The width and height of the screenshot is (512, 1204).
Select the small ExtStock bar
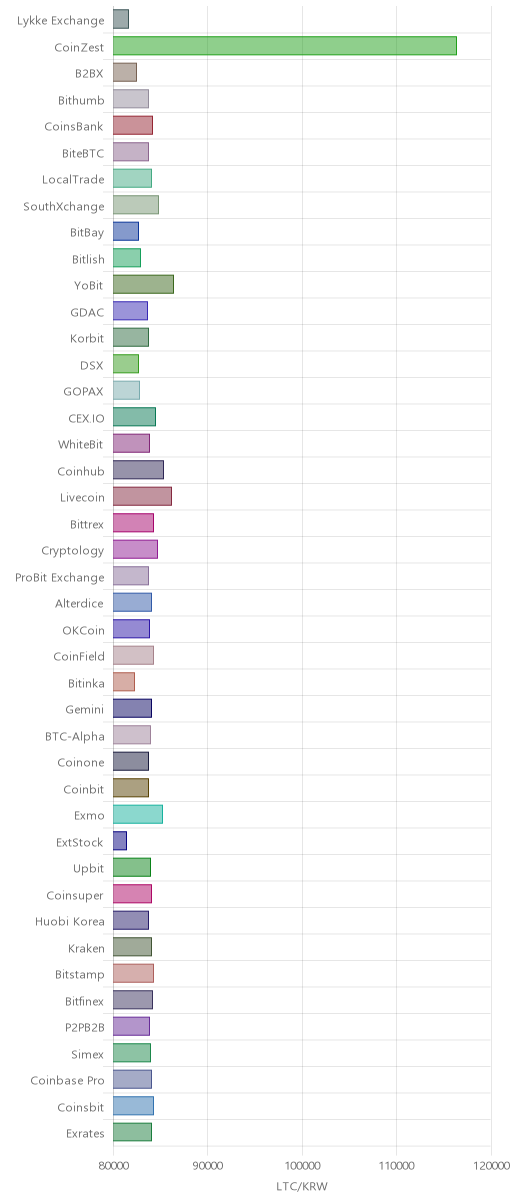[x=120, y=841]
